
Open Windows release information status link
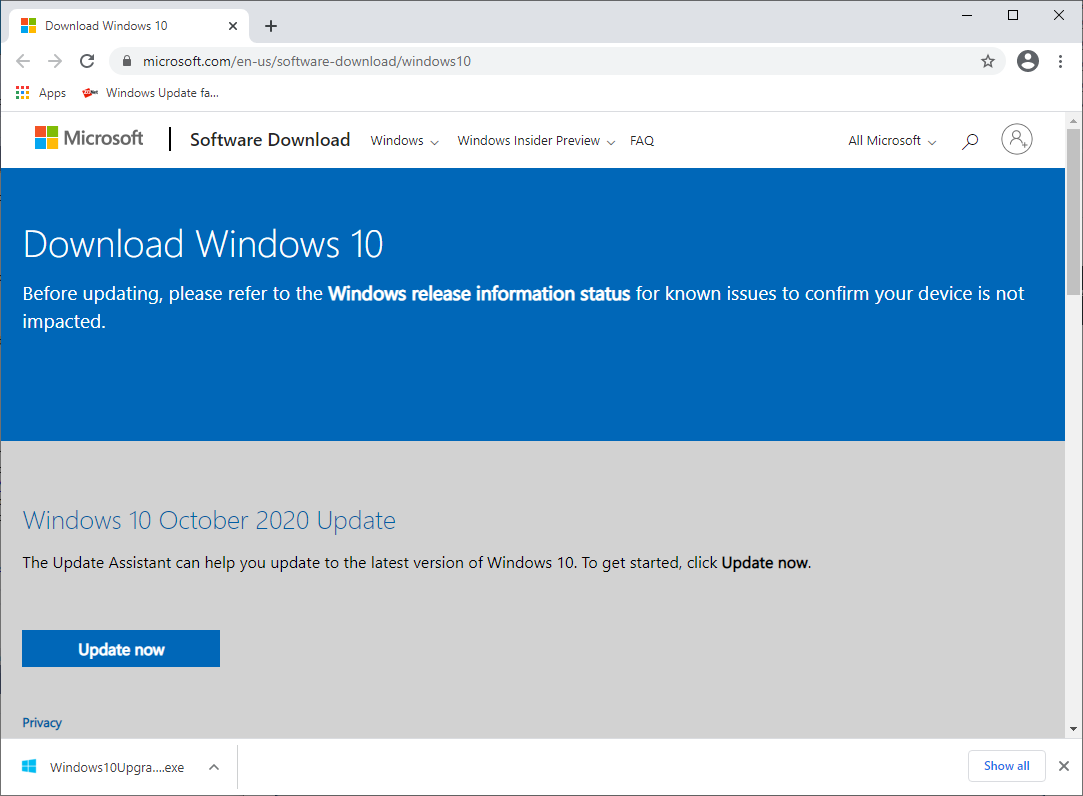(x=479, y=294)
